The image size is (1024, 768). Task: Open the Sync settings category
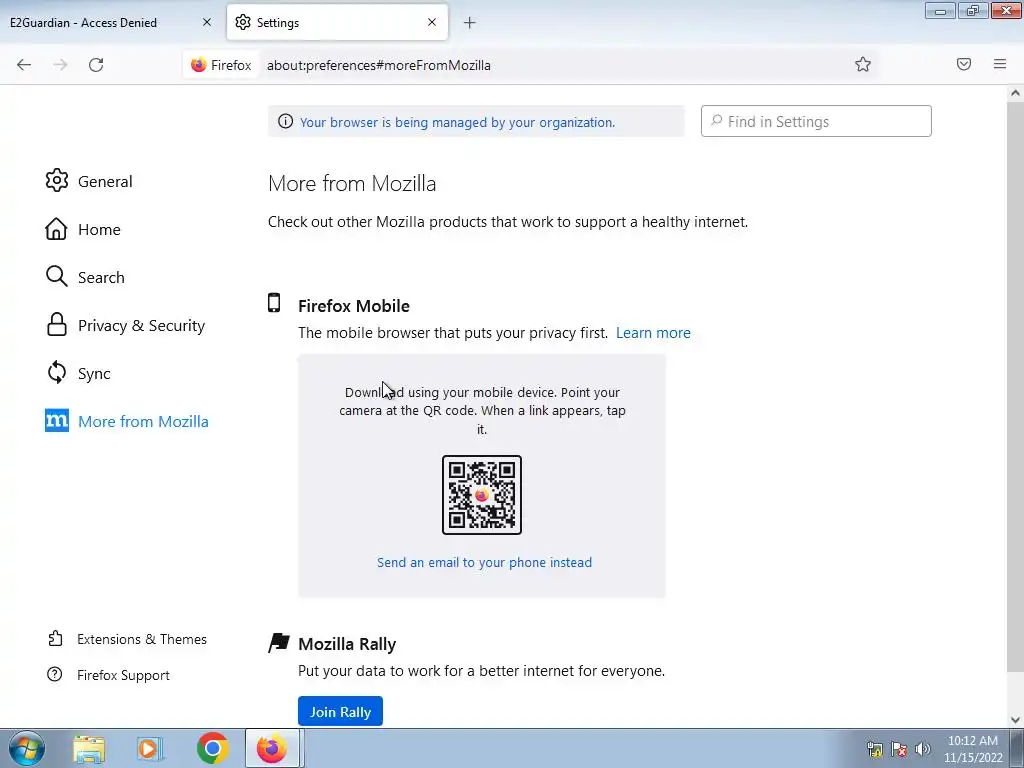pyautogui.click(x=78, y=373)
